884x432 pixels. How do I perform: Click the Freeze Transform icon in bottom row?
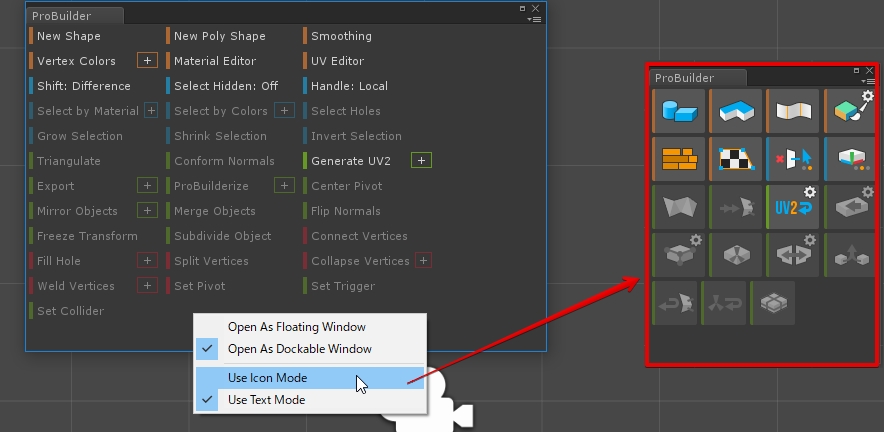pos(724,303)
